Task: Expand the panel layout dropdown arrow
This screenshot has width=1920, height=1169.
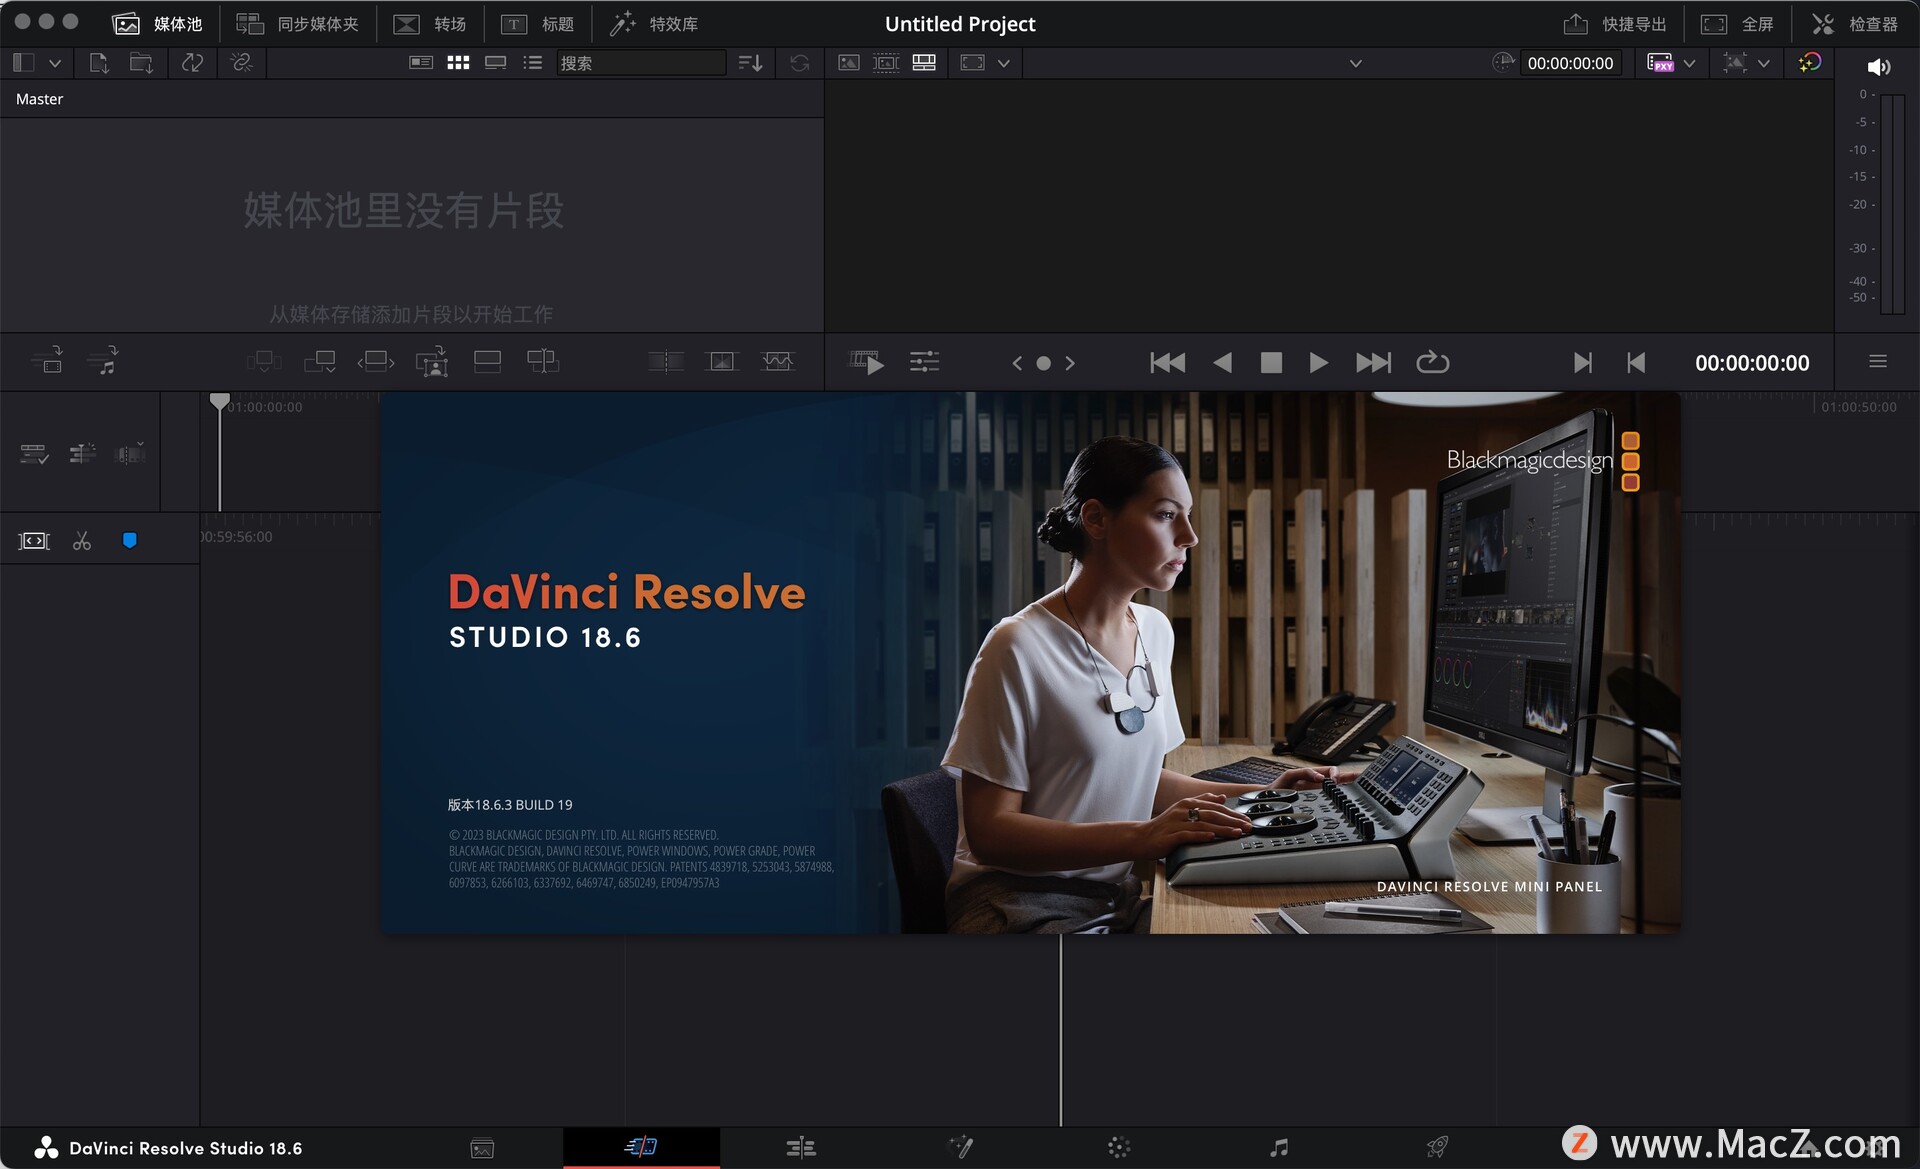Action: point(55,63)
